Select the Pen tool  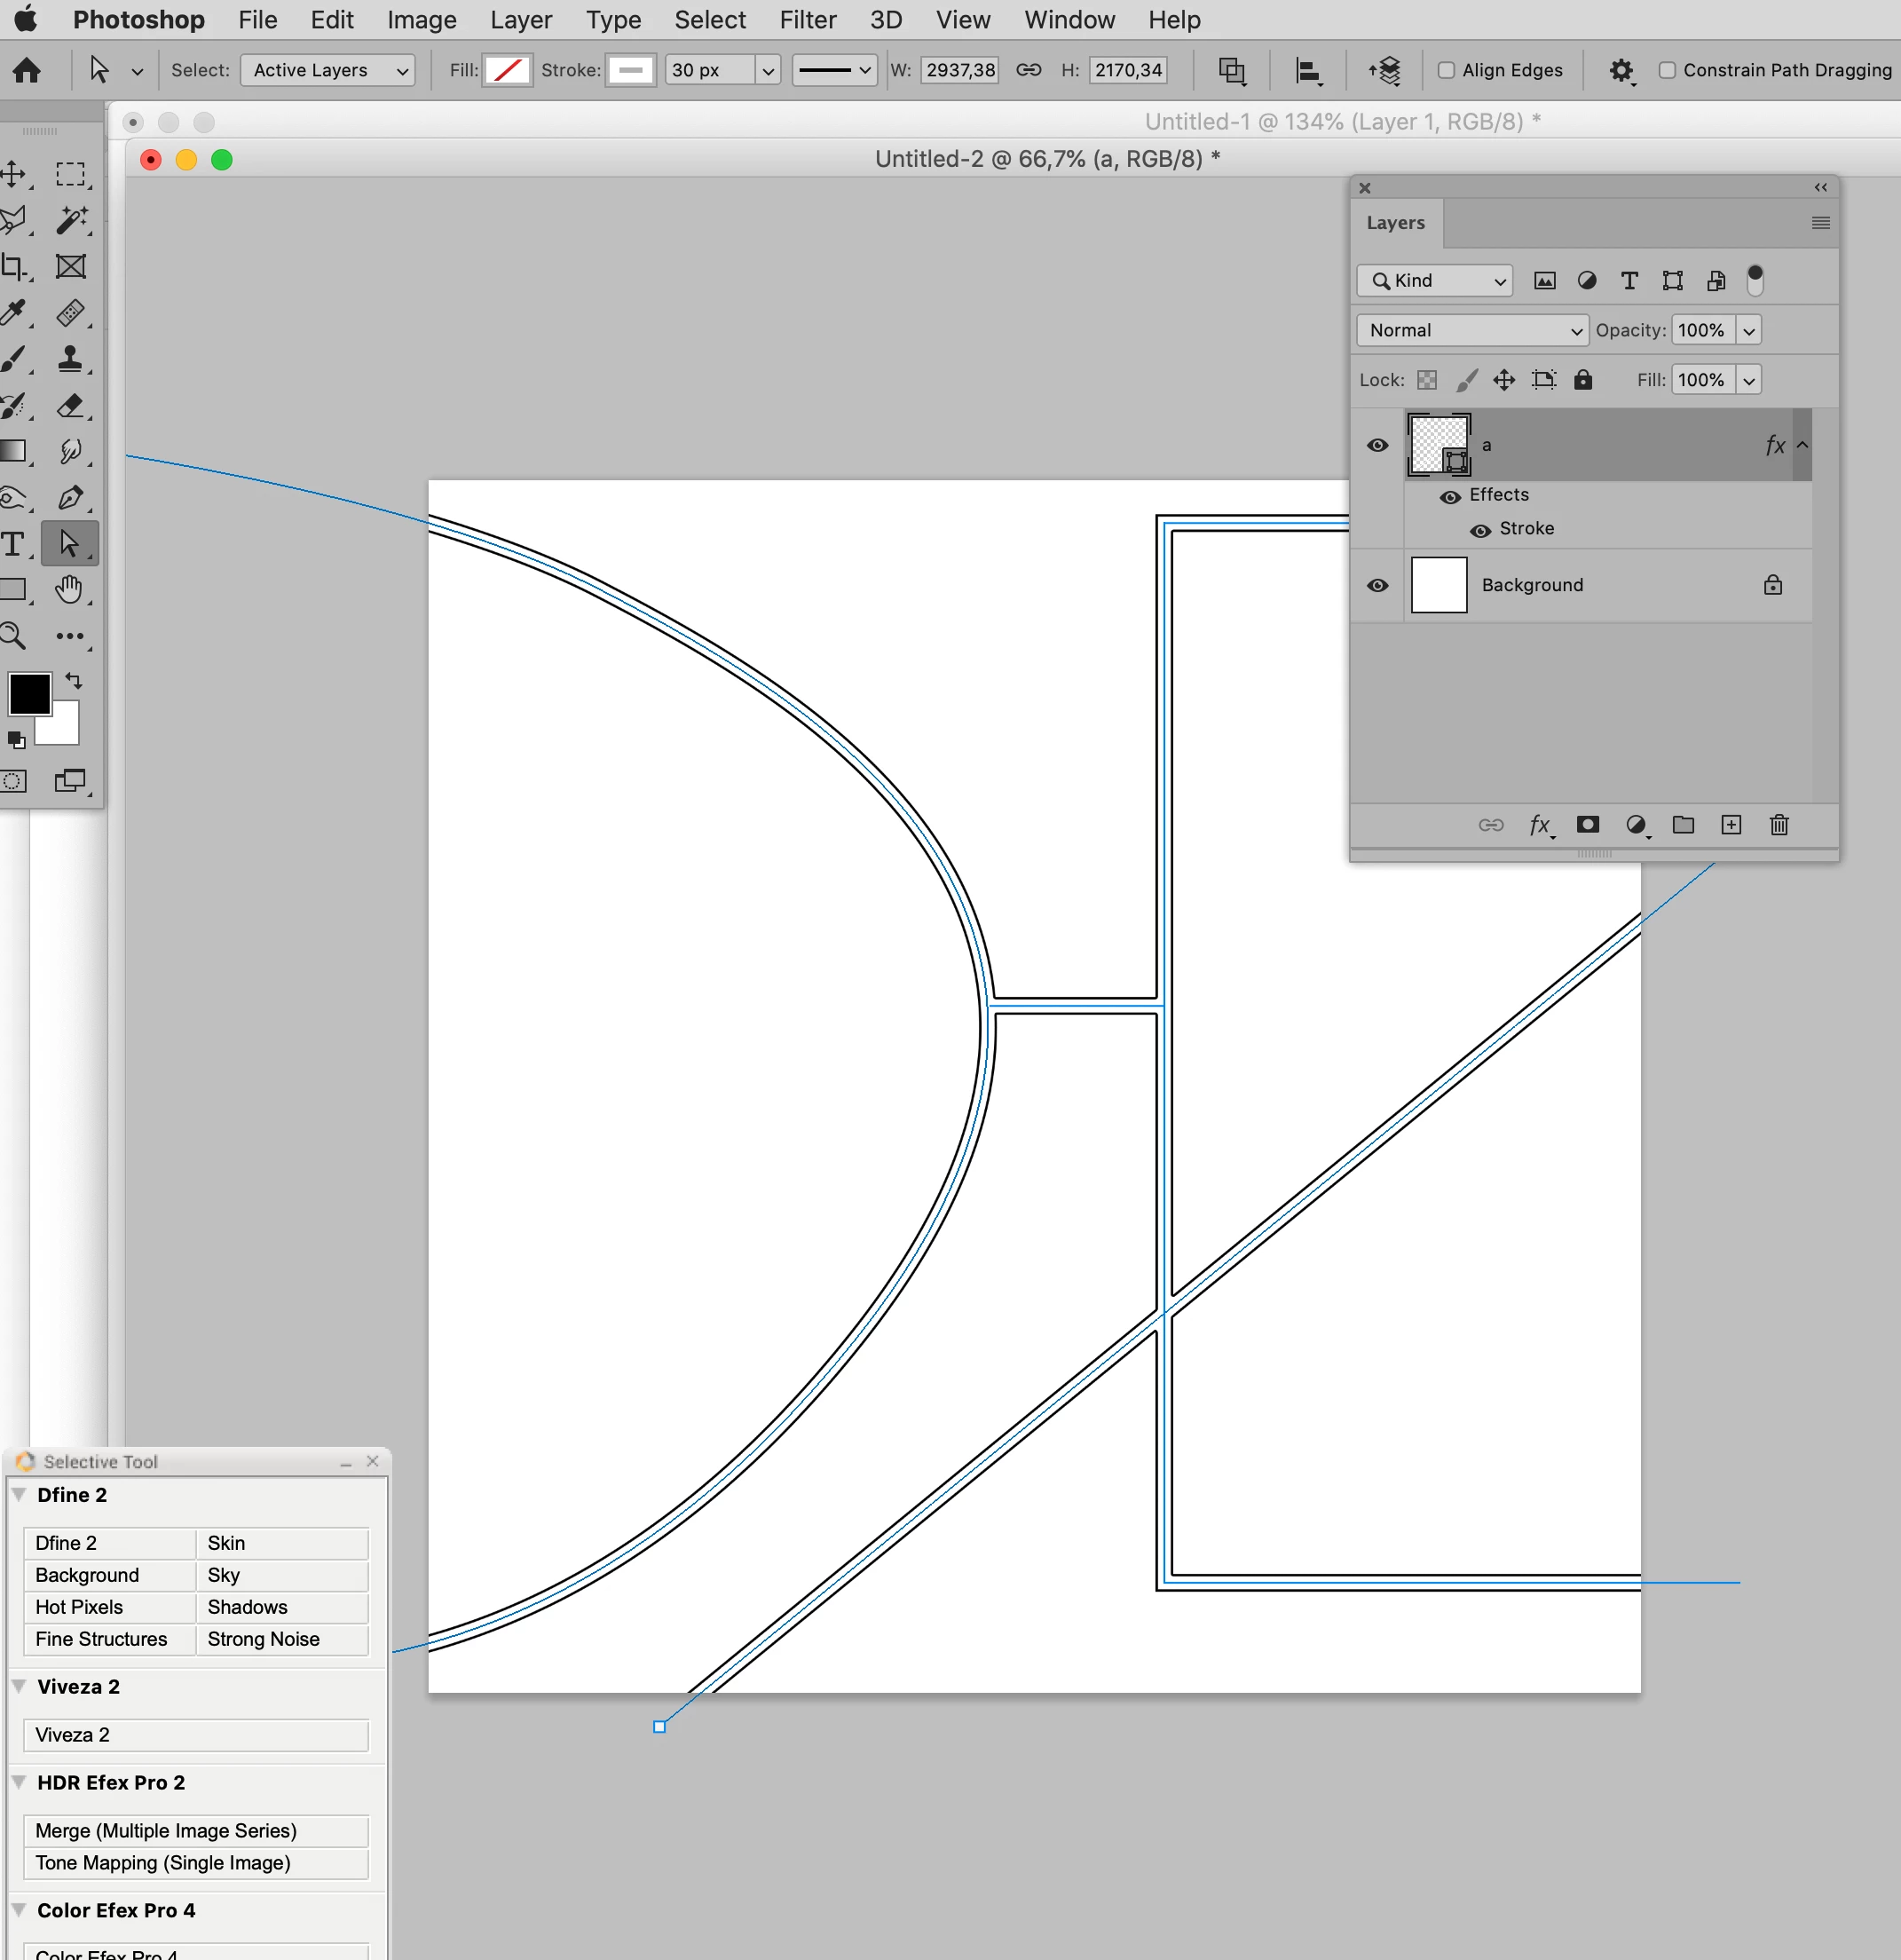click(71, 497)
